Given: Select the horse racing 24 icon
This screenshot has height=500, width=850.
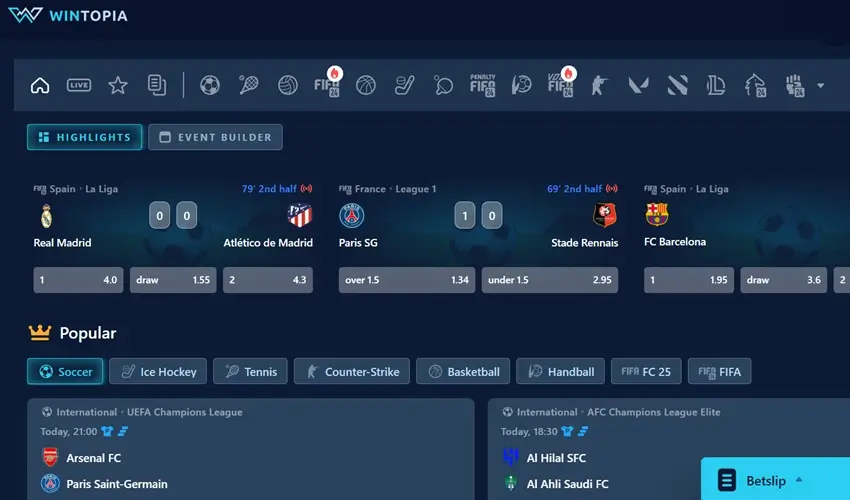Looking at the screenshot, I should point(756,85).
